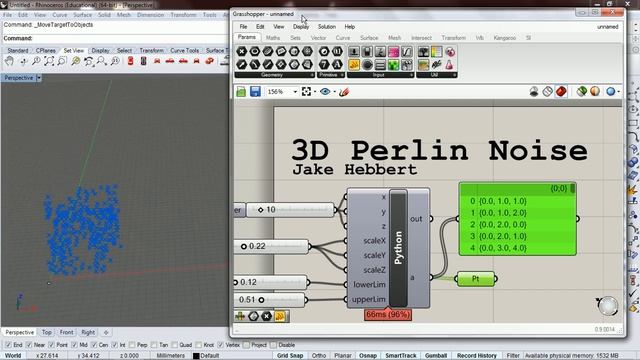The height and width of the screenshot is (360, 640).
Task: Click the highlighted orange icon in Input panel
Action: tap(354, 64)
